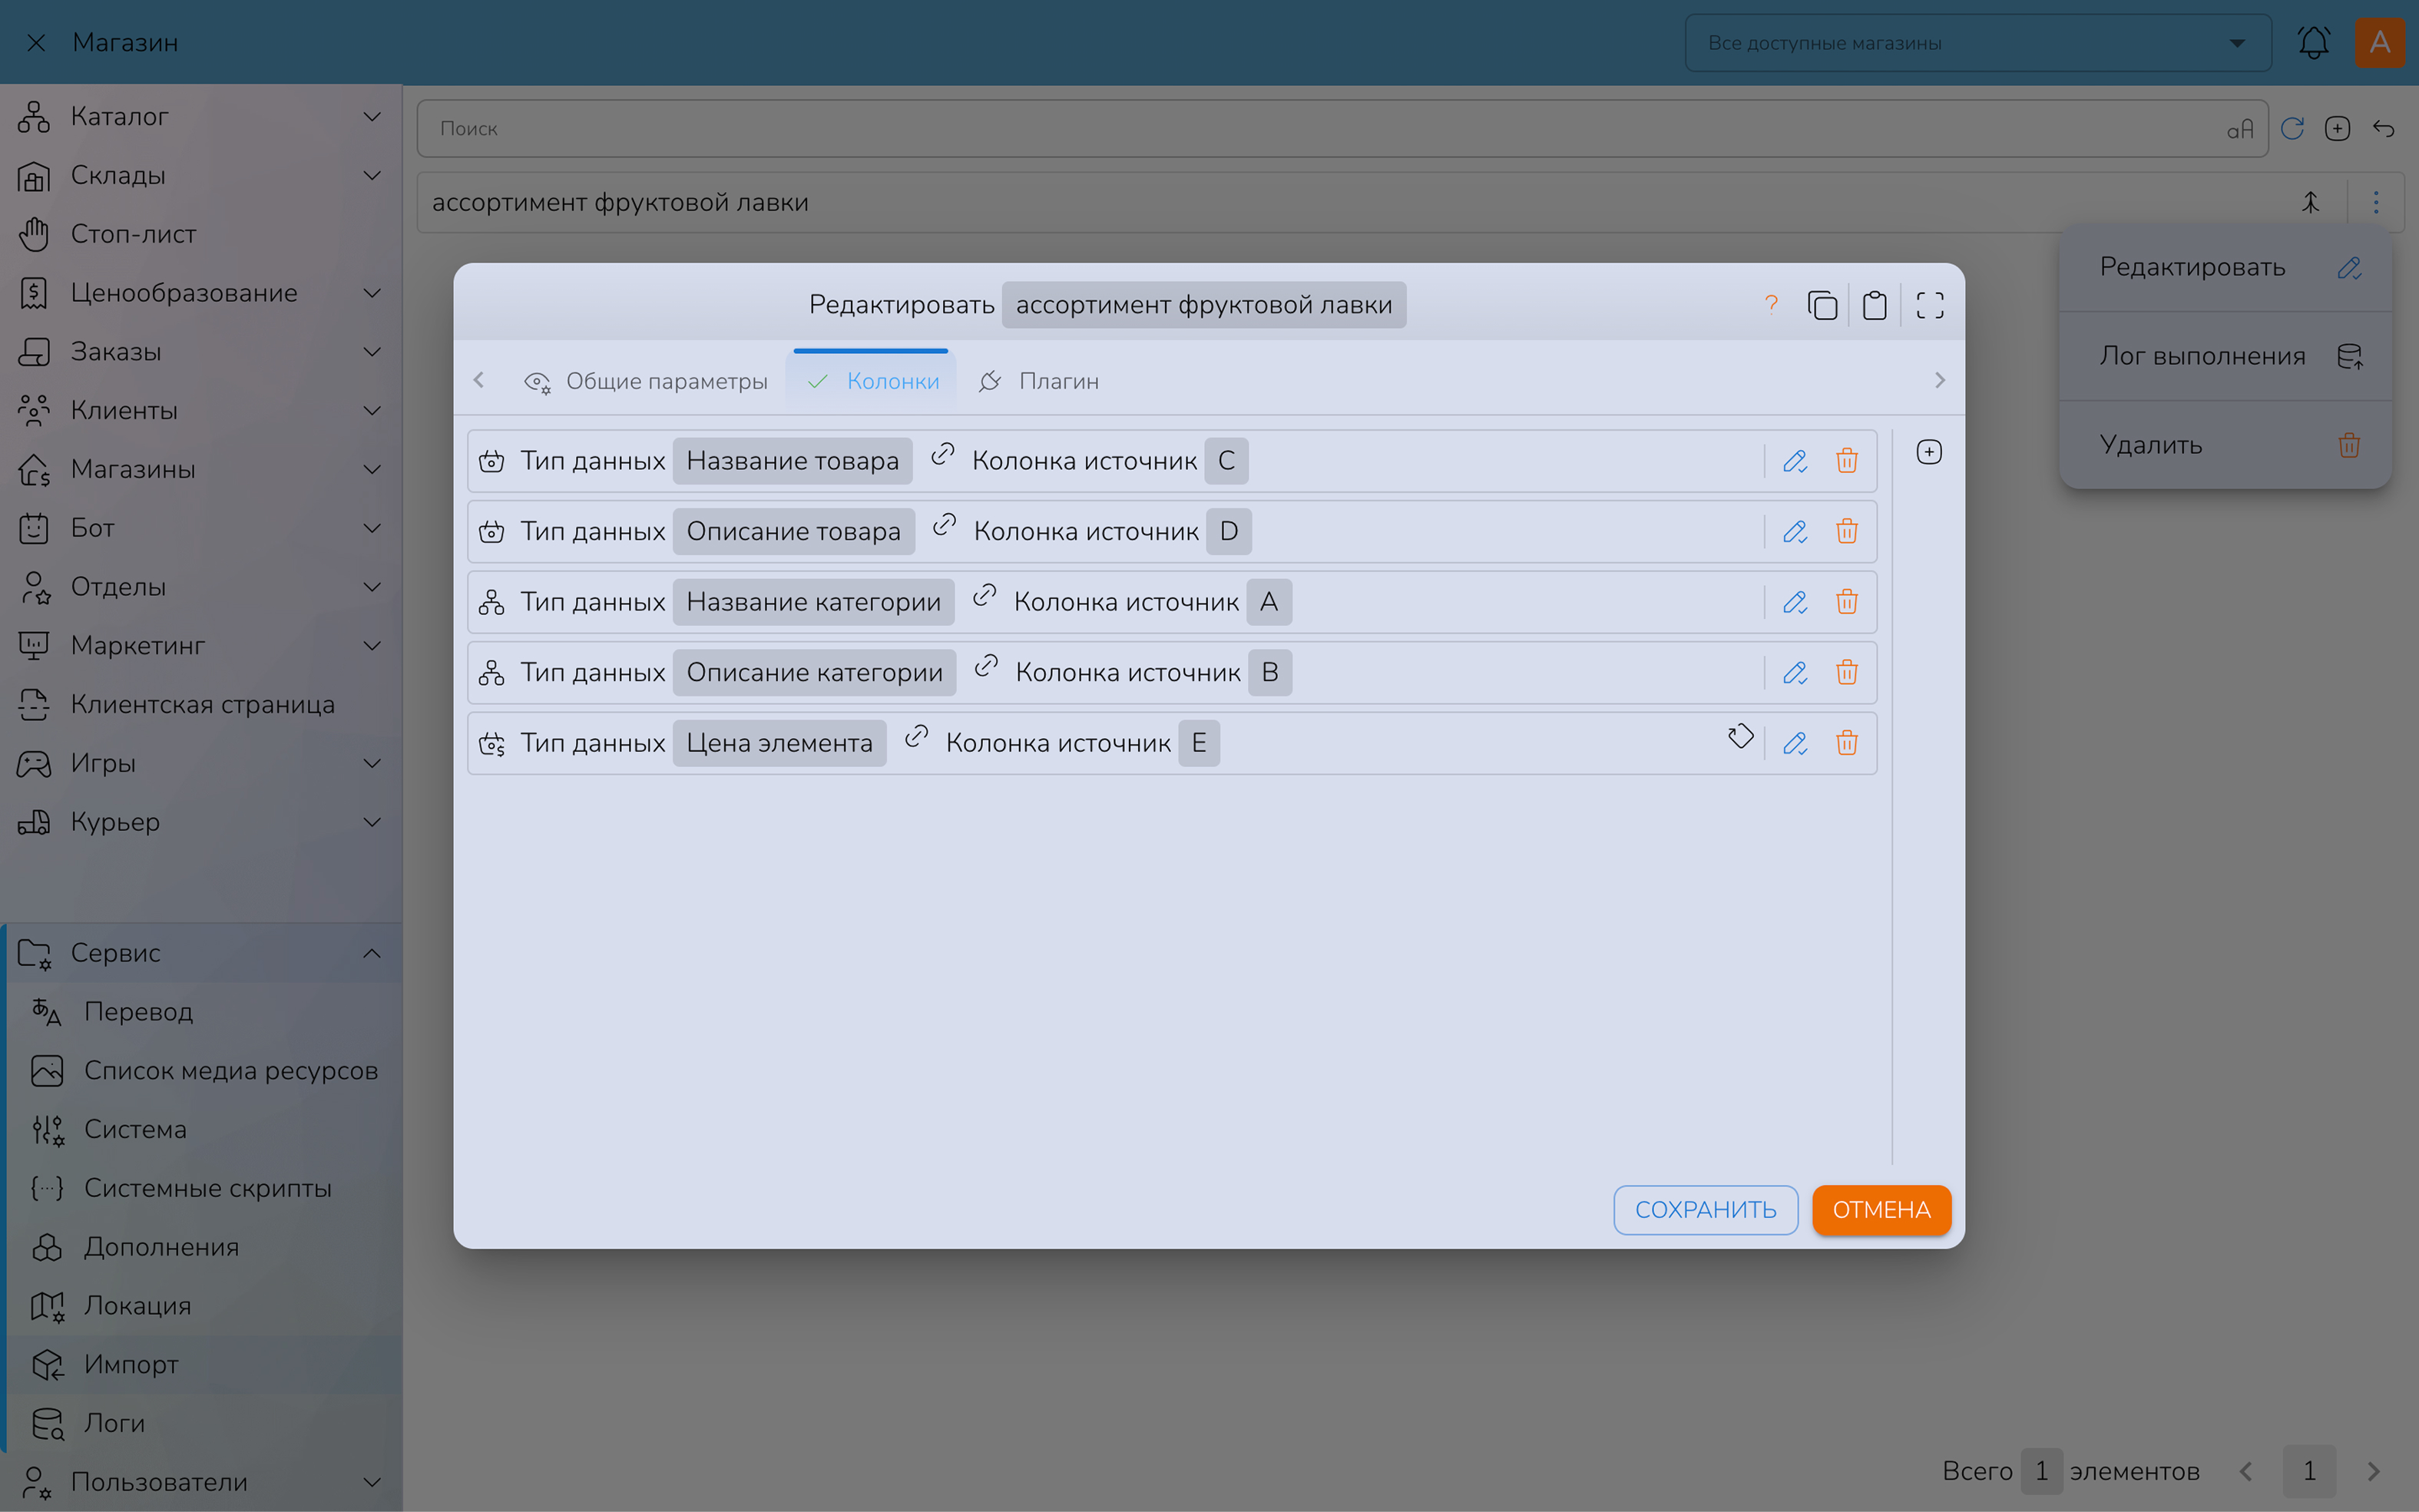Image resolution: width=2419 pixels, height=1512 pixels.
Task: Delete the Цена элемента column row
Action: point(1846,743)
